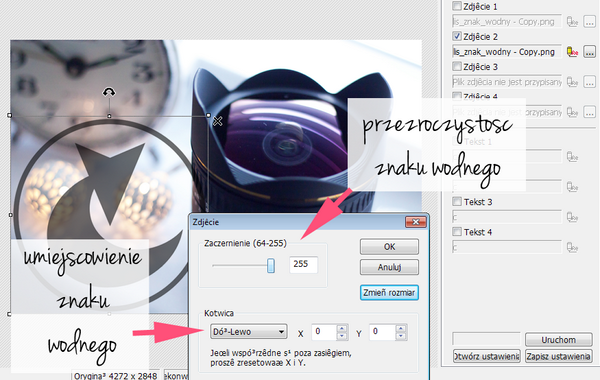
Task: Click the Zaczernienie opacity slider handle
Action: [271, 265]
